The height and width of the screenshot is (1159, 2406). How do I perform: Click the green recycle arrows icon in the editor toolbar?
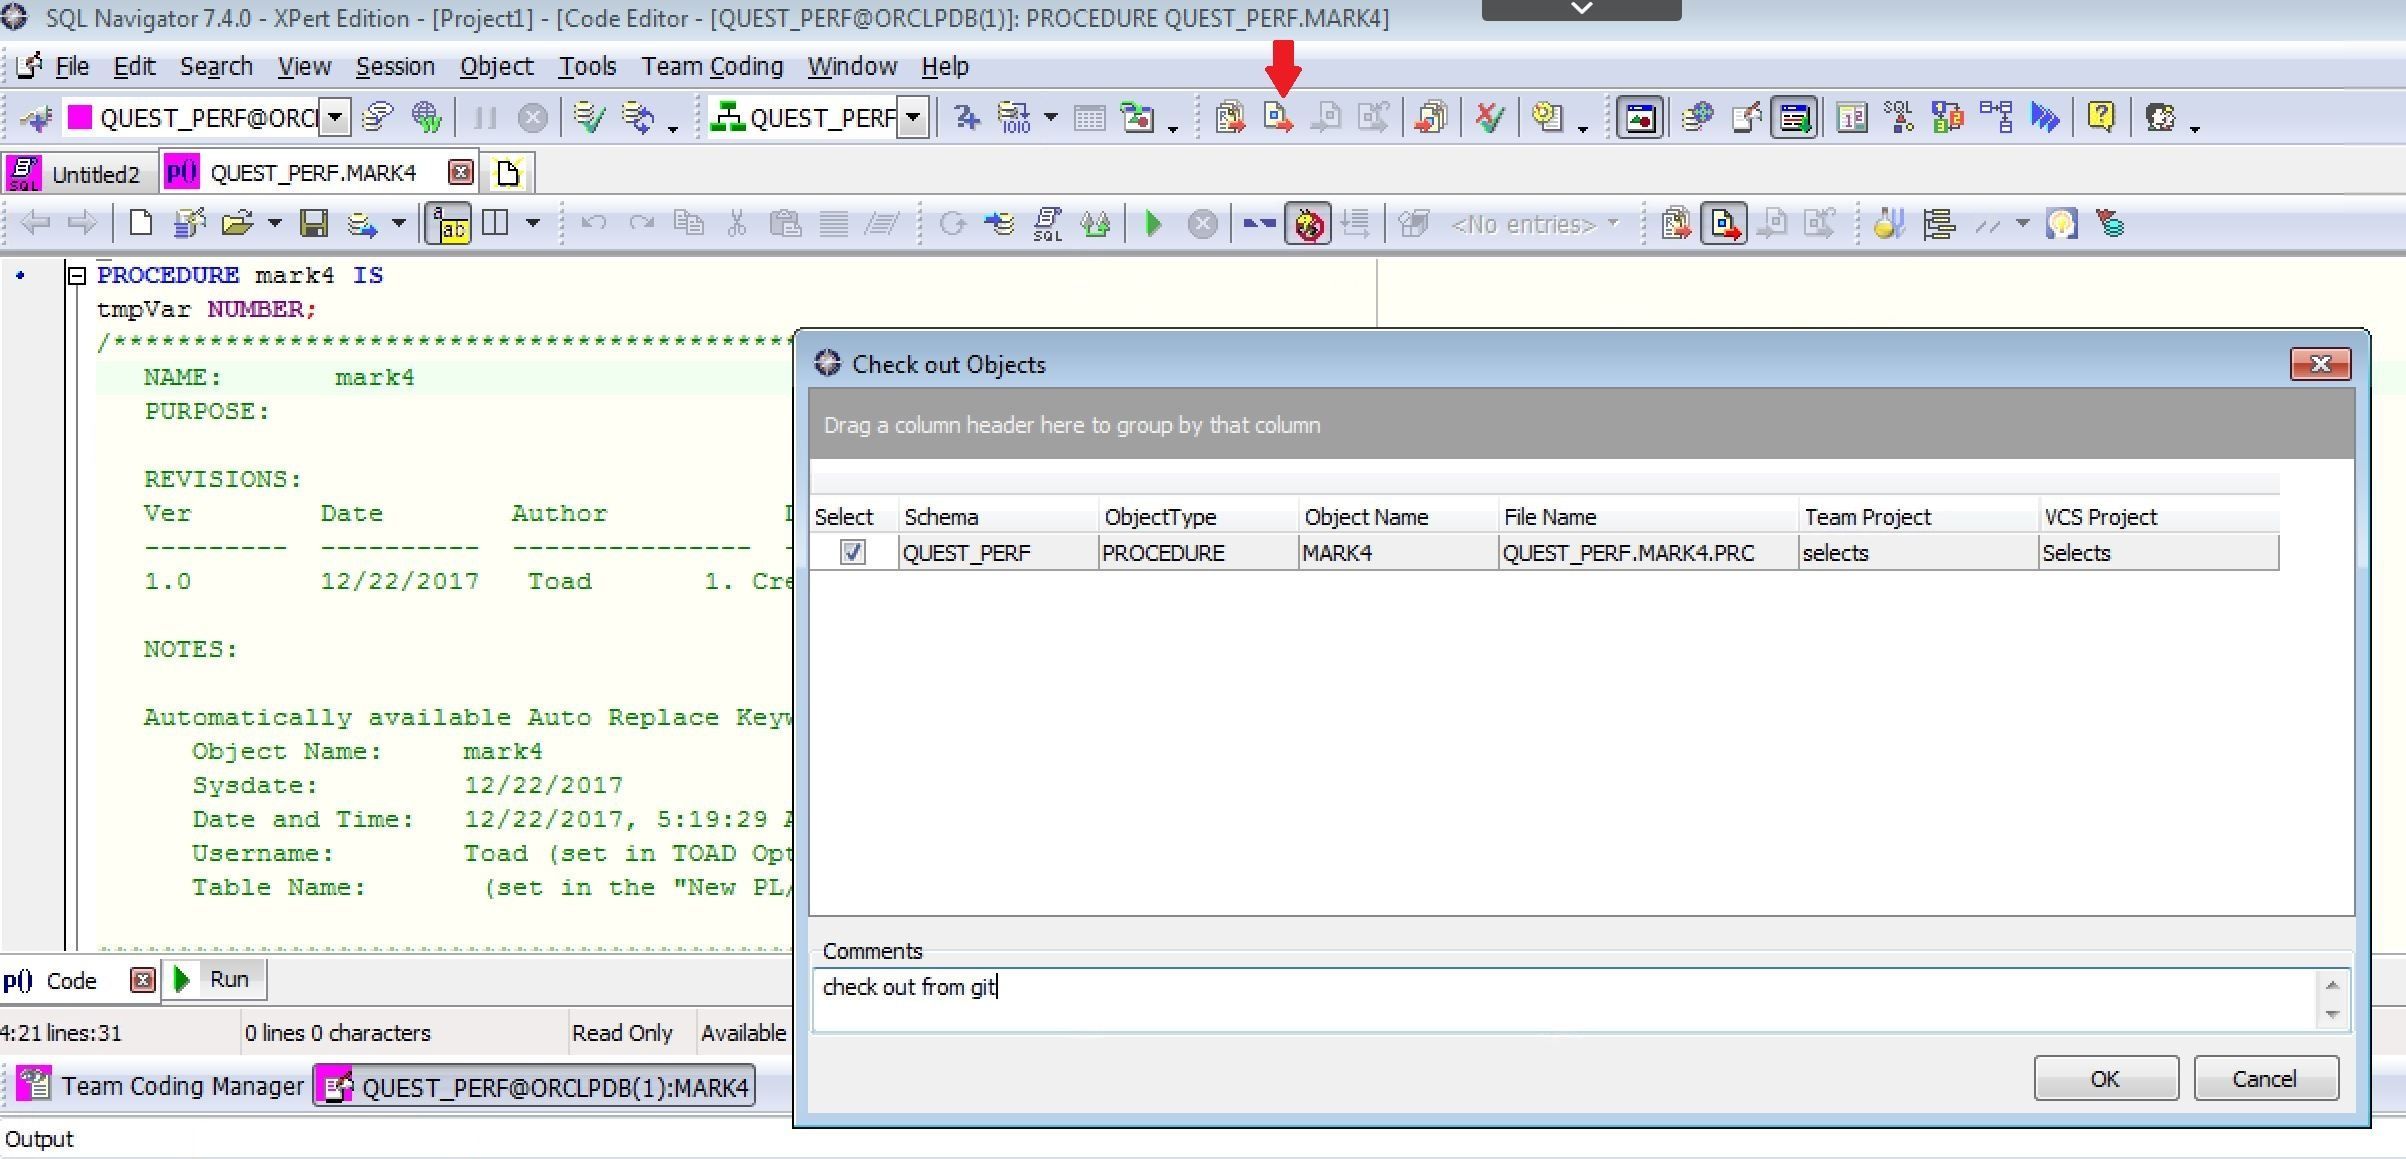tap(1095, 223)
